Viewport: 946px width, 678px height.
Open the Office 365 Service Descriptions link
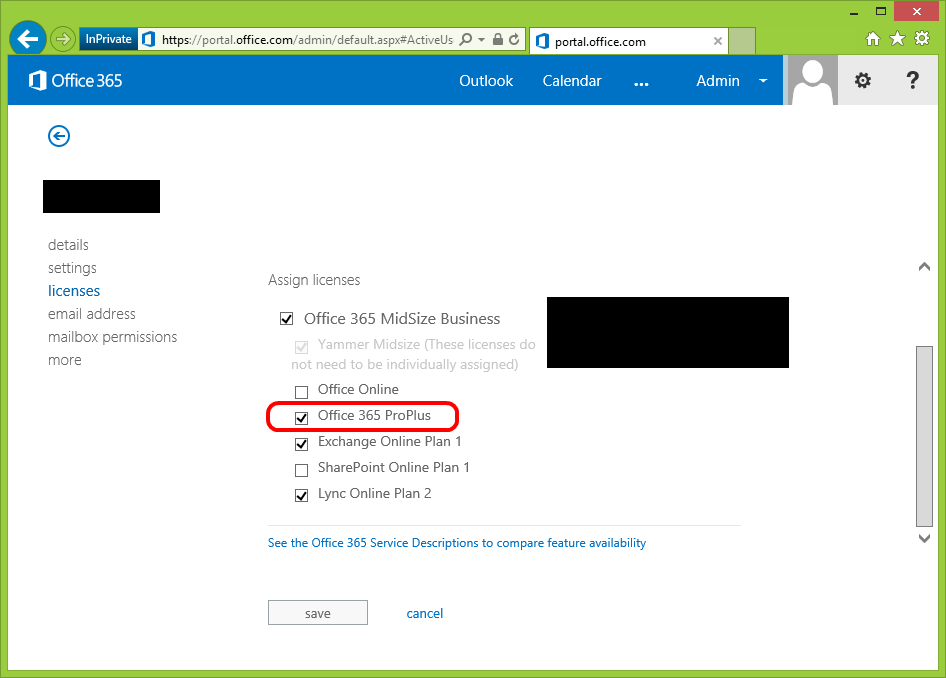(457, 543)
